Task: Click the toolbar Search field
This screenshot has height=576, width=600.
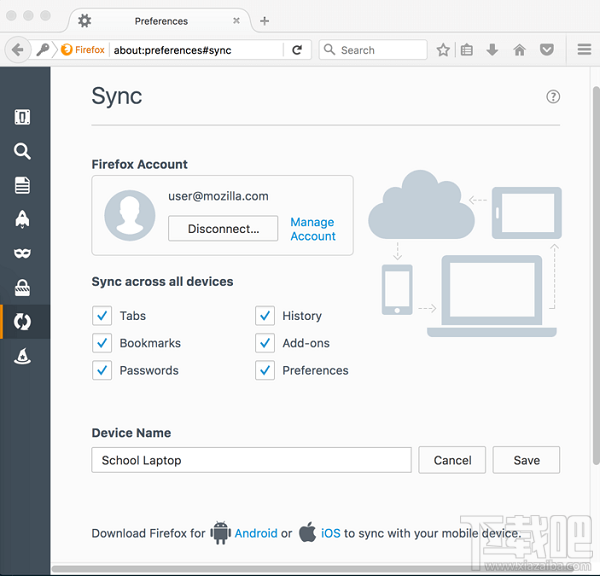Action: [x=373, y=50]
